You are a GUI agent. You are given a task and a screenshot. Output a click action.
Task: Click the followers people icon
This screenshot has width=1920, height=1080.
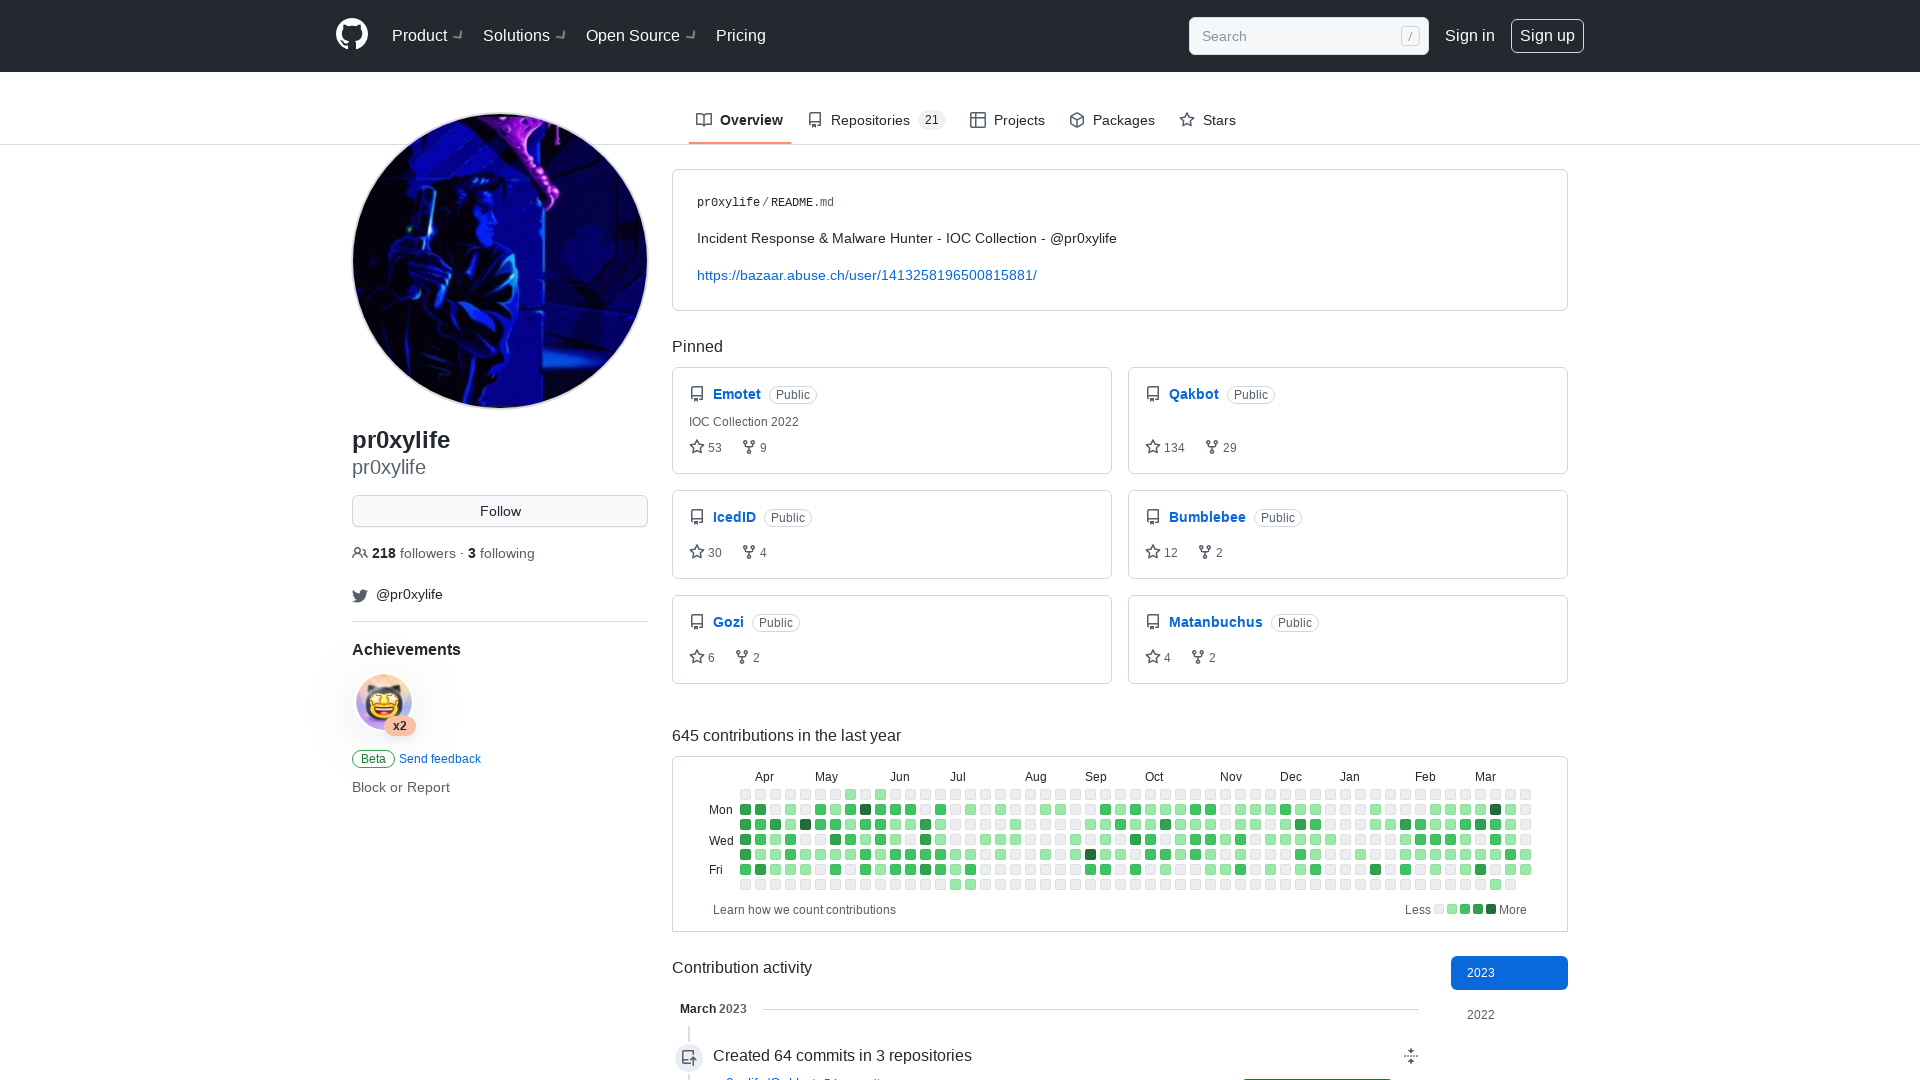[360, 553]
